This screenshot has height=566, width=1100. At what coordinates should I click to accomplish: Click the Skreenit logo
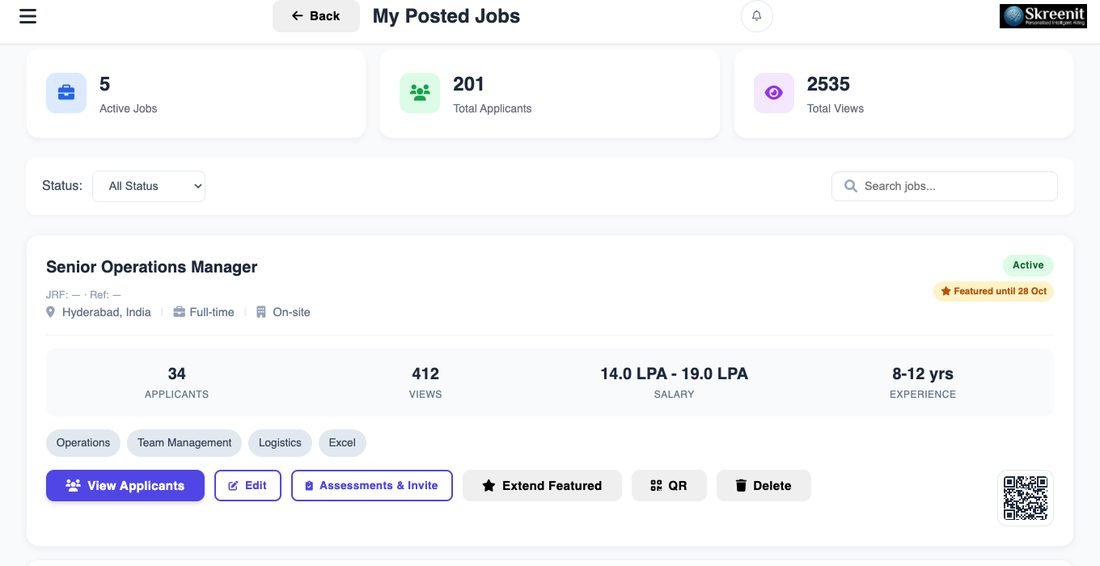point(1042,16)
